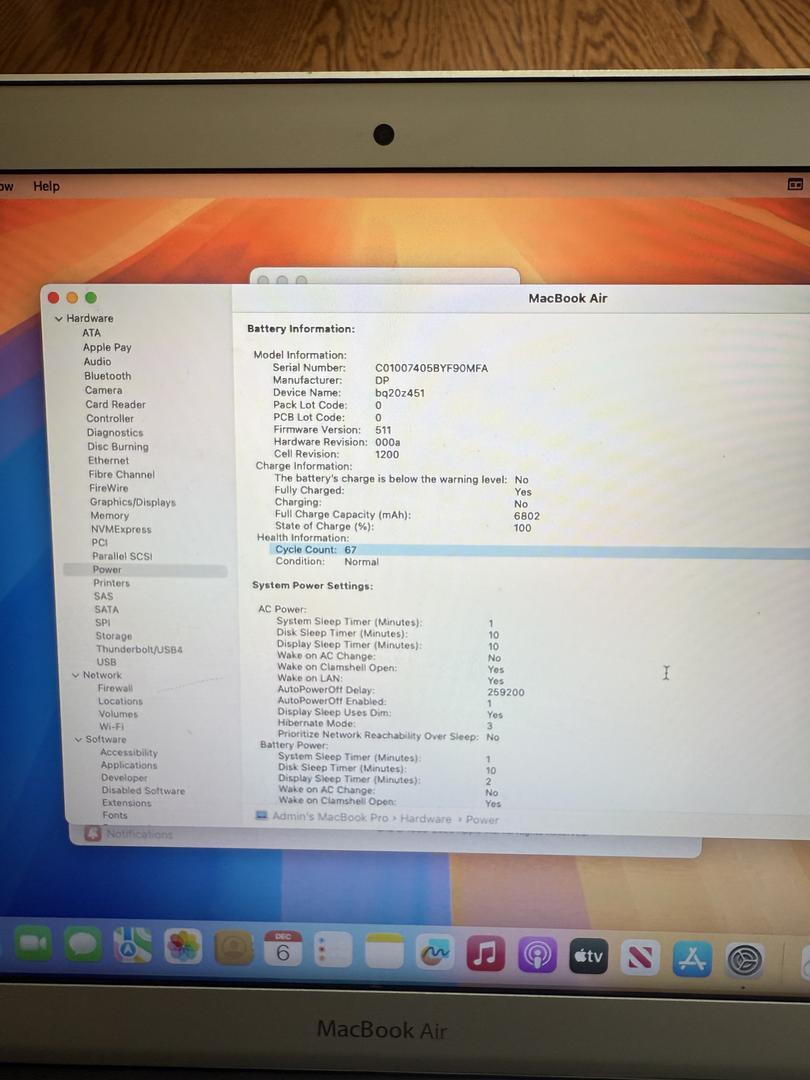Screen dimensions: 810x1080
Task: Select Storage in the sidebar
Action: point(113,636)
